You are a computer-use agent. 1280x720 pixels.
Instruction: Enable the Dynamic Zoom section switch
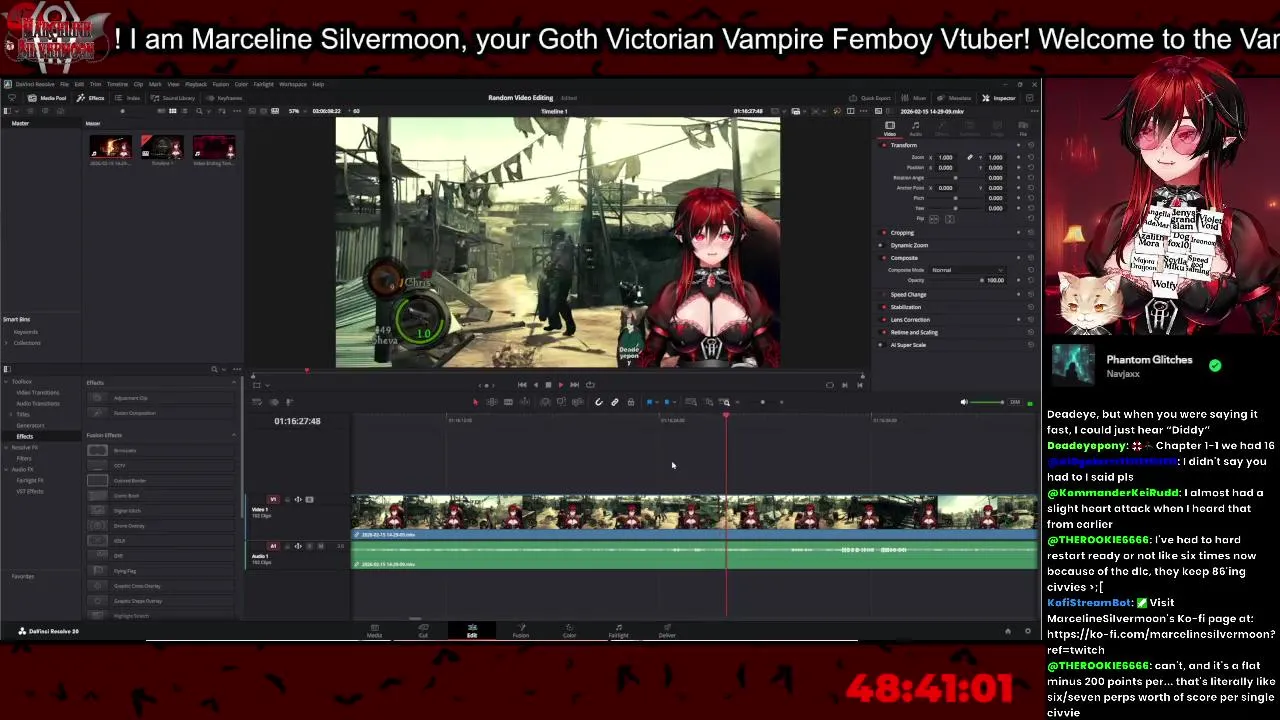pos(884,245)
